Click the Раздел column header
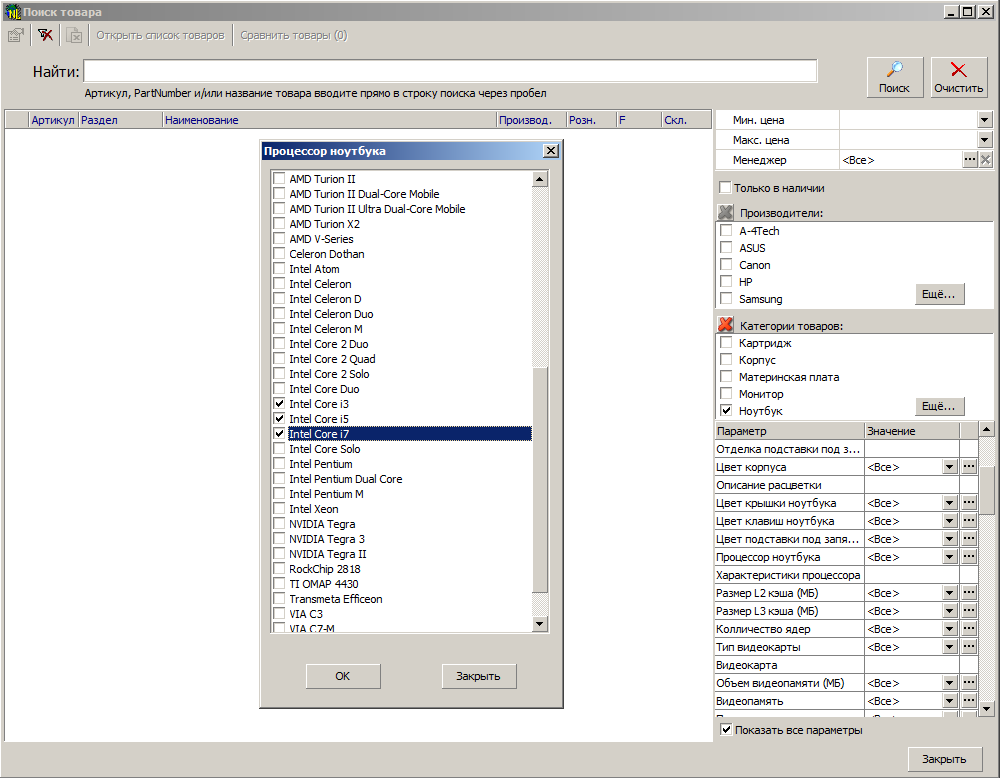The image size is (1000, 778). point(121,119)
